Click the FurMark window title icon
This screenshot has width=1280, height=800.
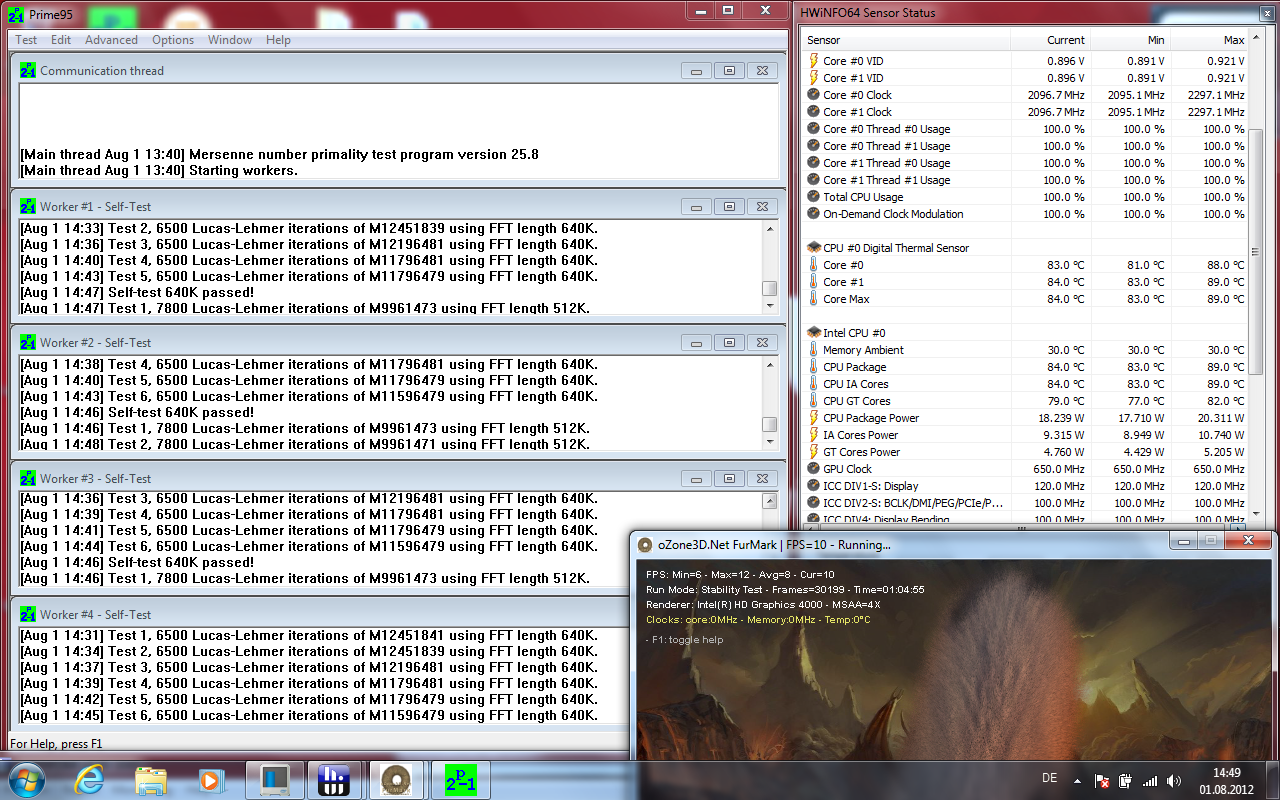click(x=645, y=545)
